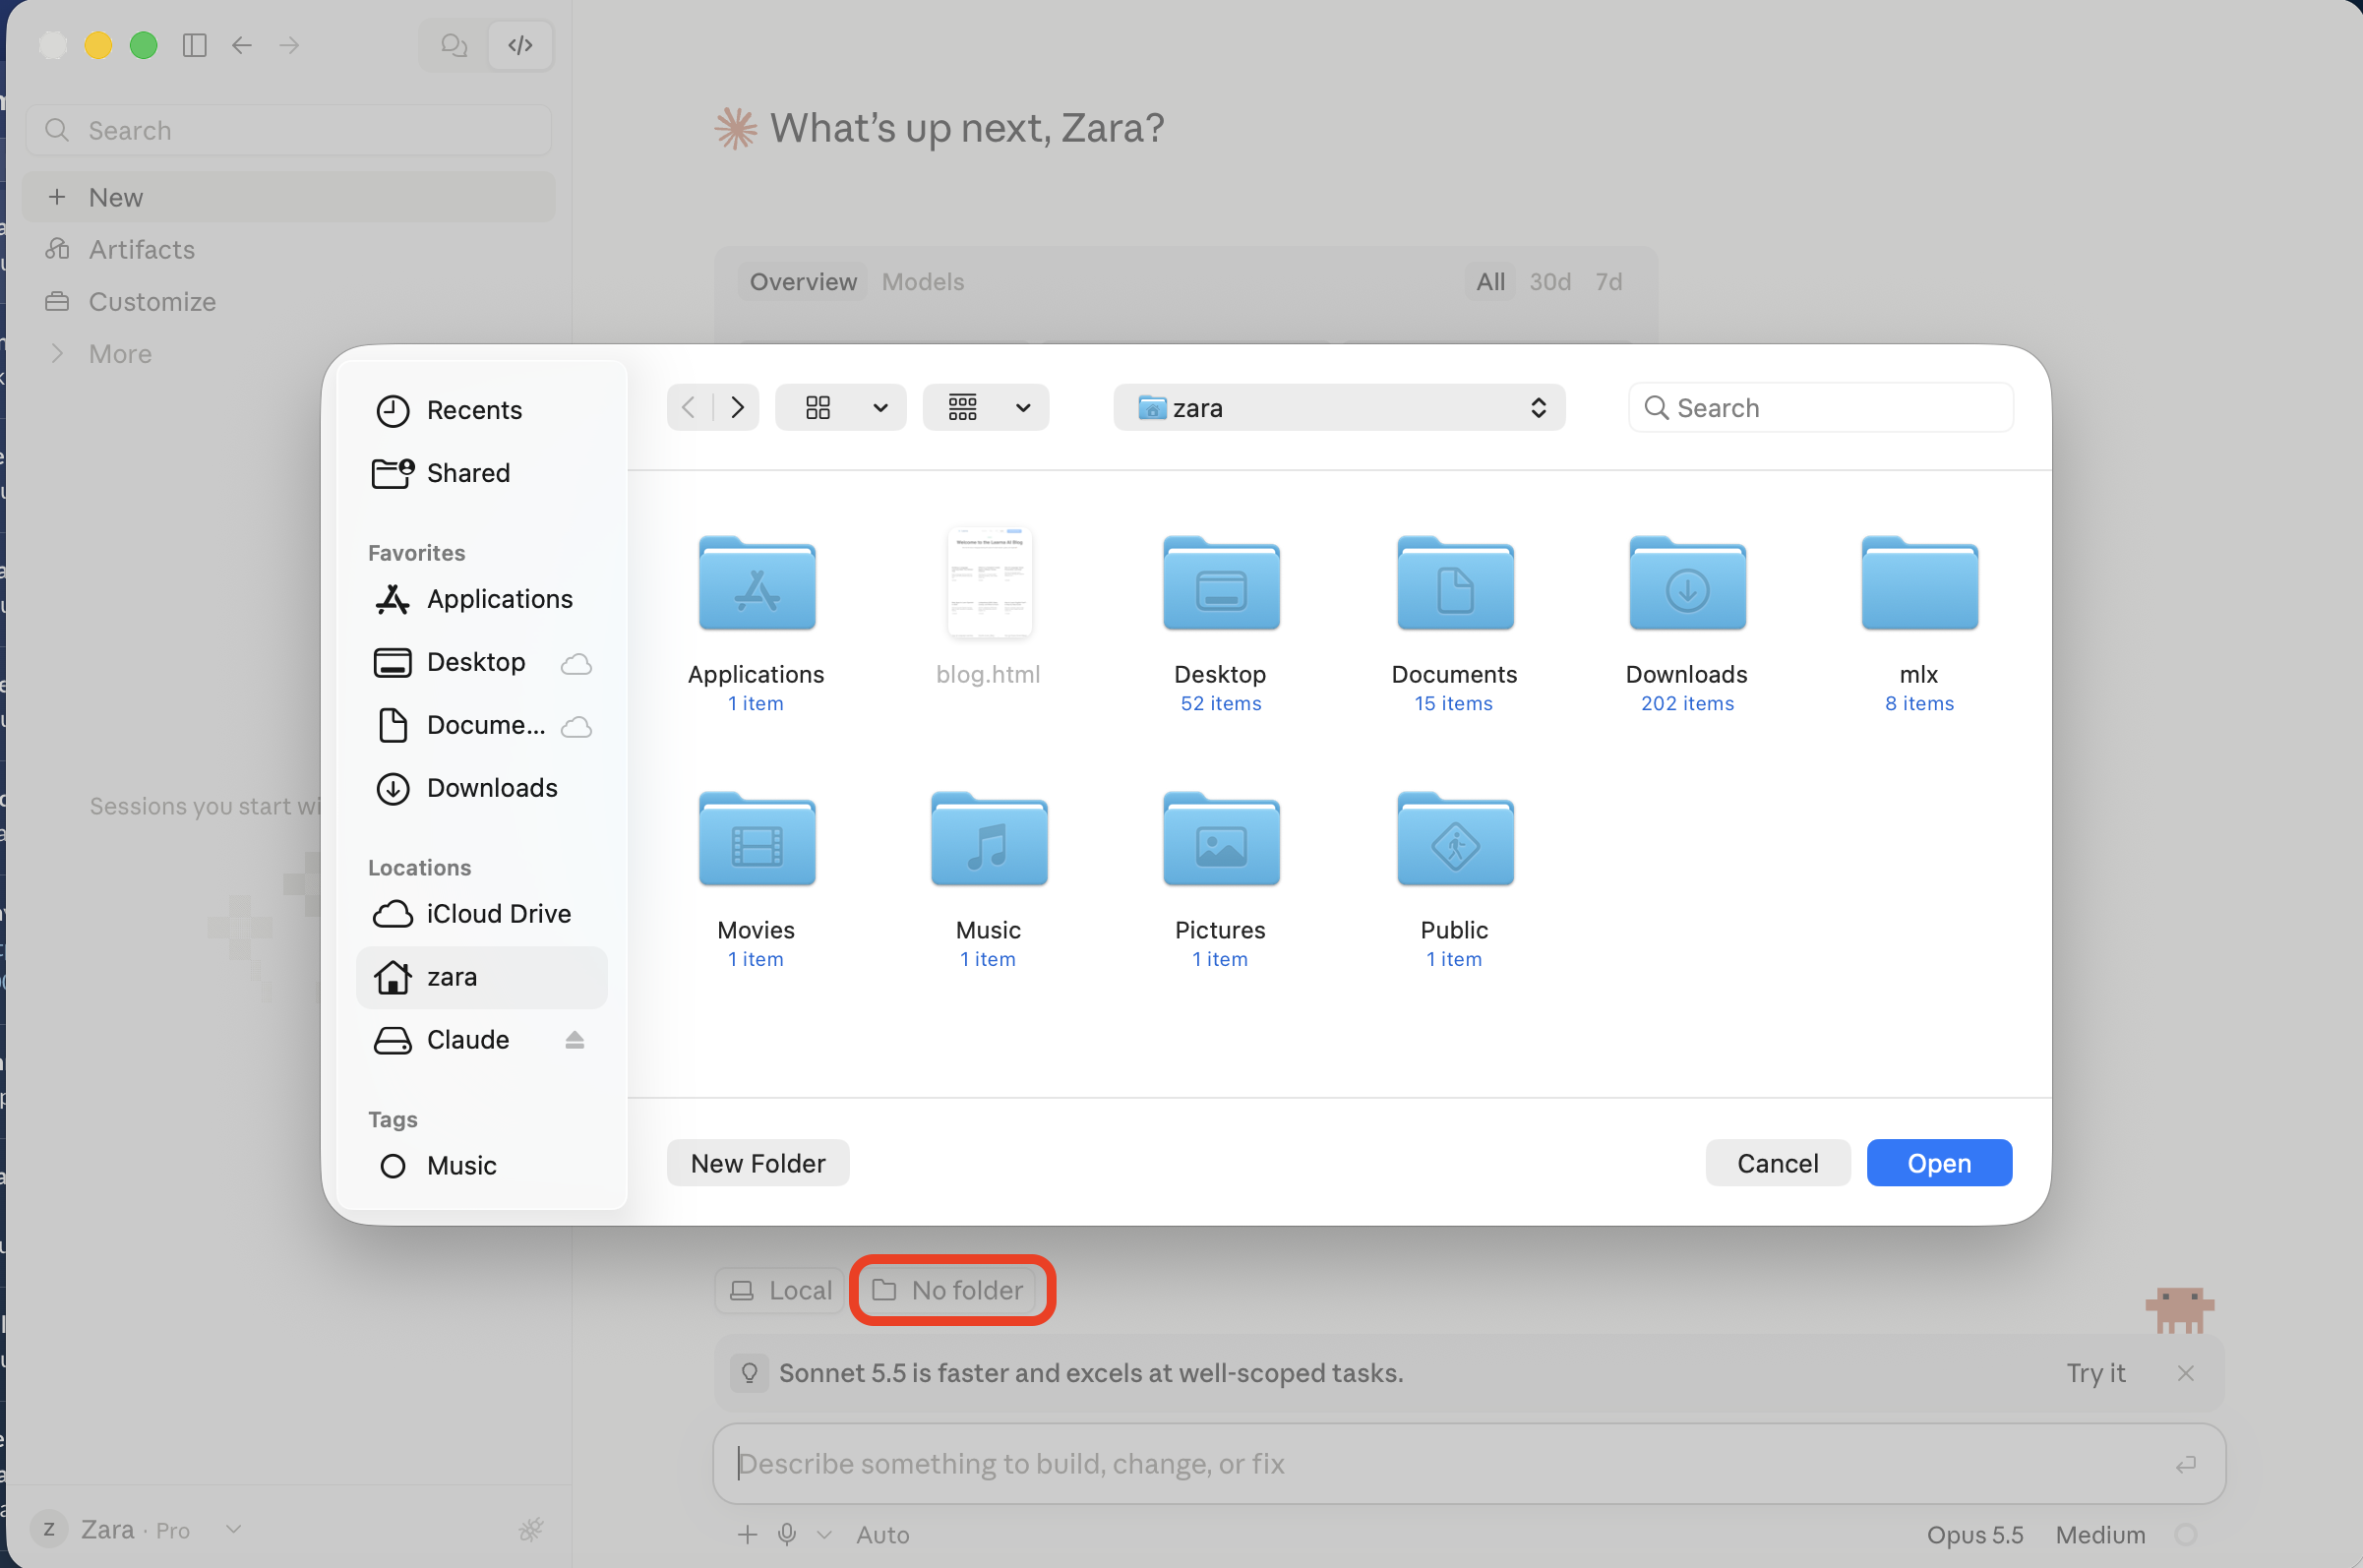
Task: Select the Pictures folder
Action: (1221, 840)
